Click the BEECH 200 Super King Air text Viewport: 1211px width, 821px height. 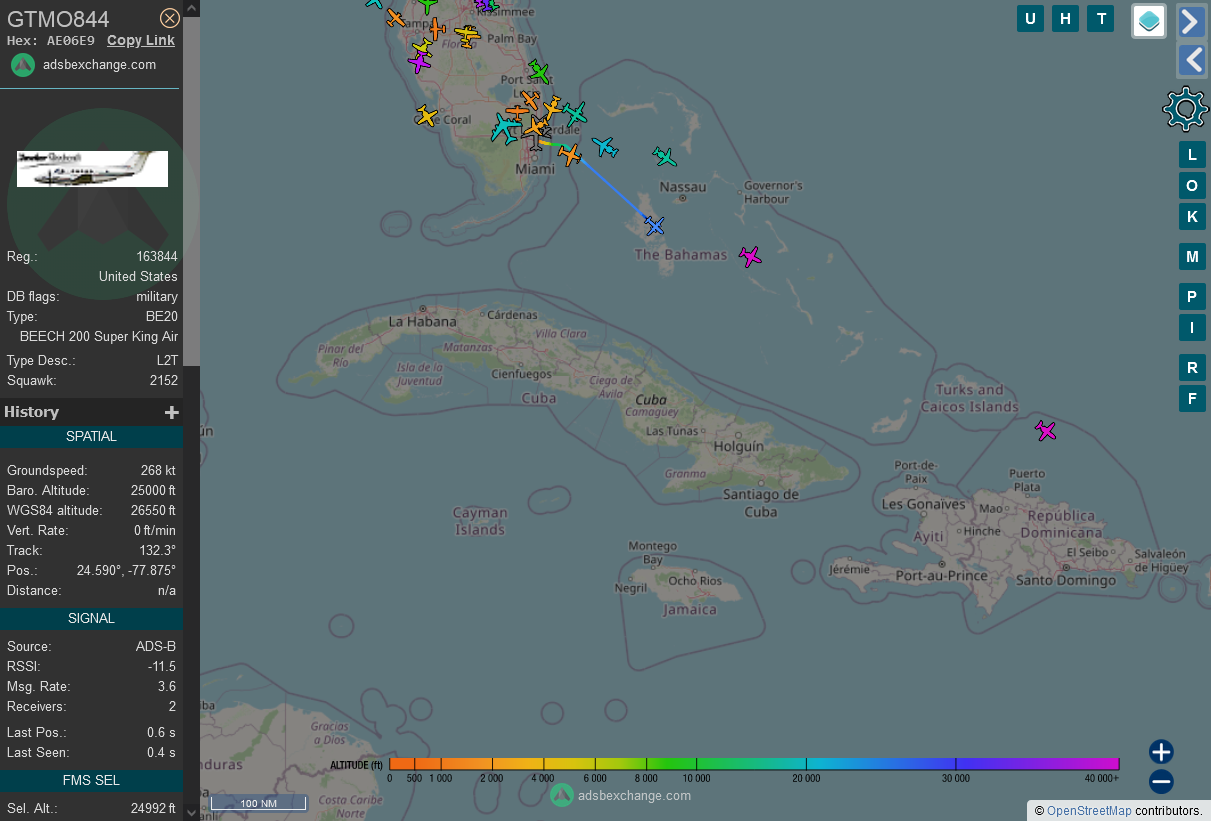99,337
